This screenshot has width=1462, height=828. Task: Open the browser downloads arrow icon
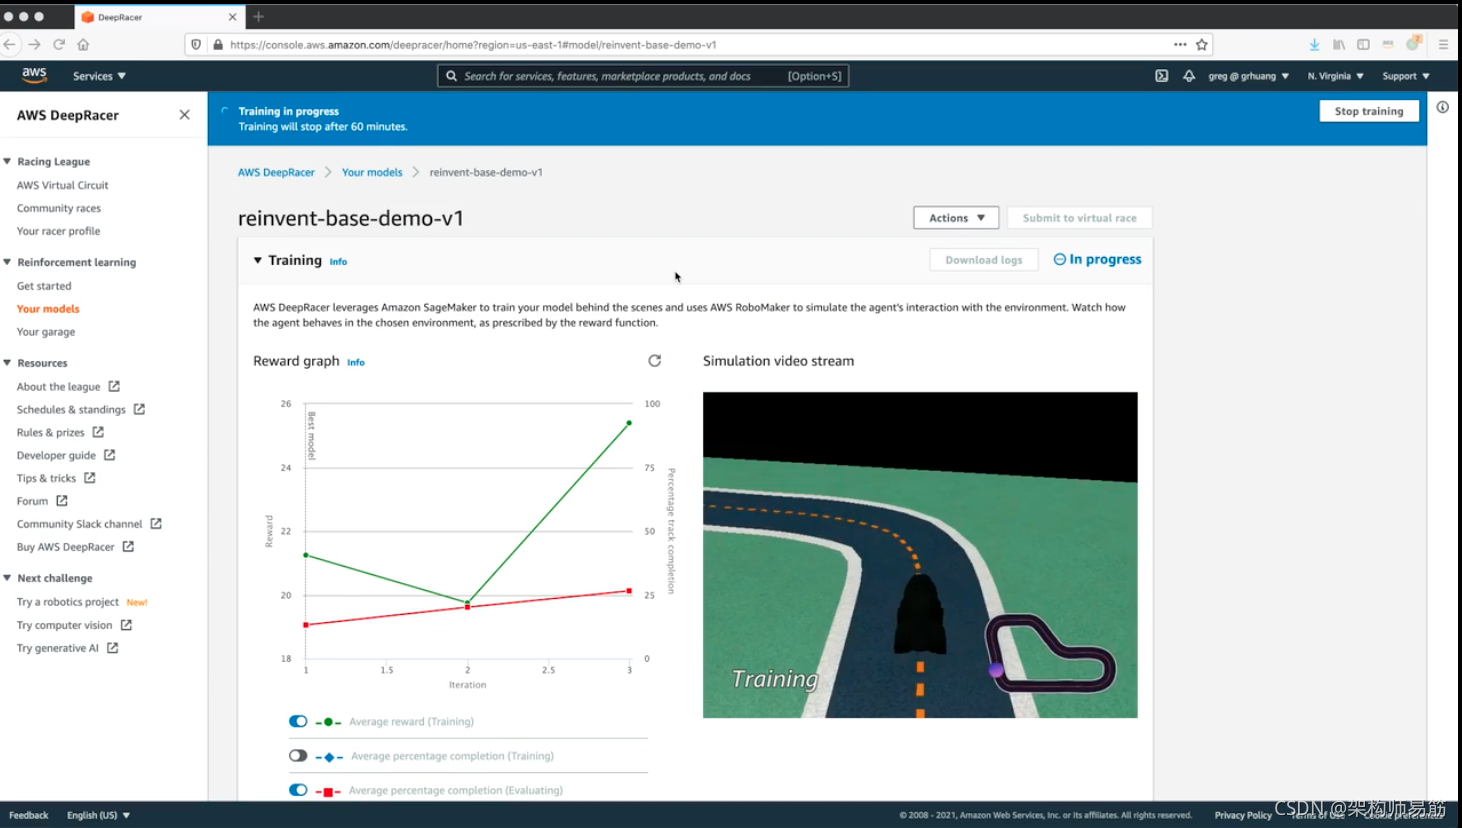coord(1314,44)
